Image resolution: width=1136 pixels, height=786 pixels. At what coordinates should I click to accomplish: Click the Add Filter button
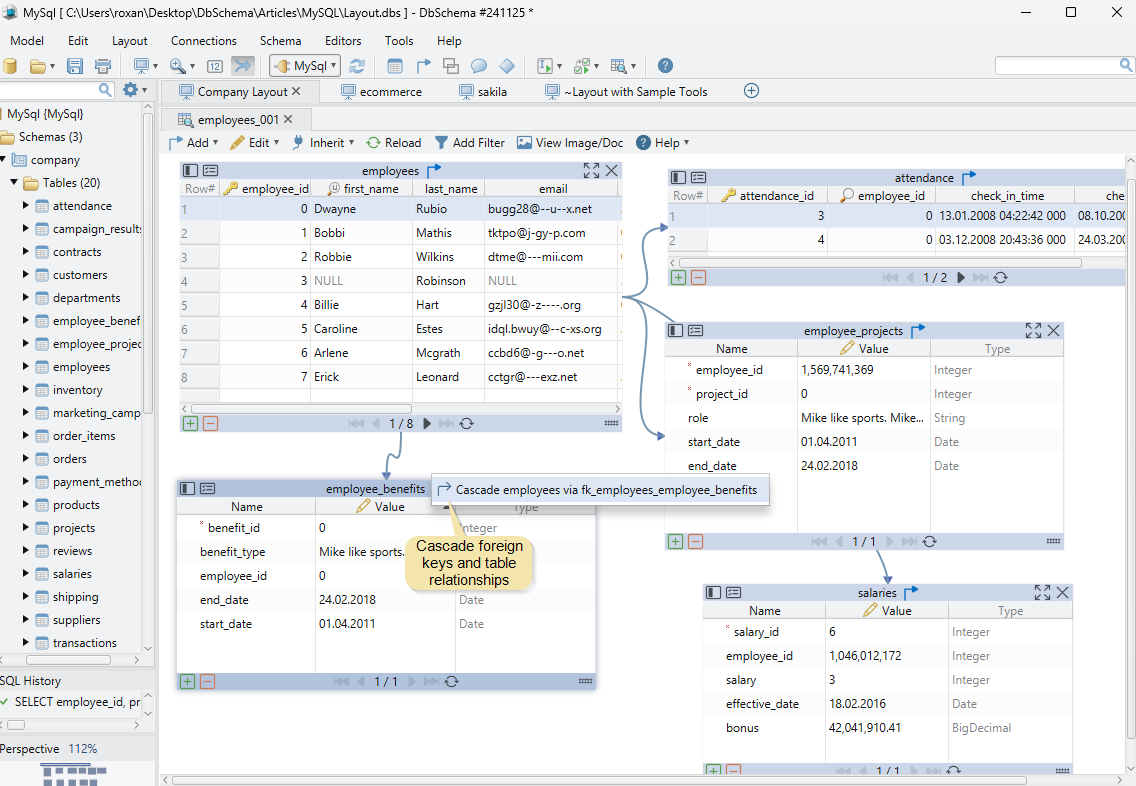coord(469,143)
